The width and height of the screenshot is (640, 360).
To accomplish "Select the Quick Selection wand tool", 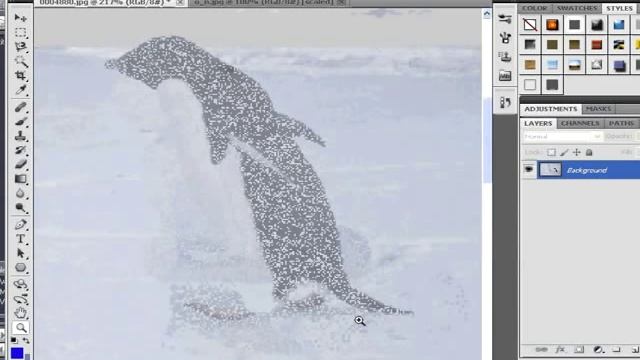I will tap(20, 61).
